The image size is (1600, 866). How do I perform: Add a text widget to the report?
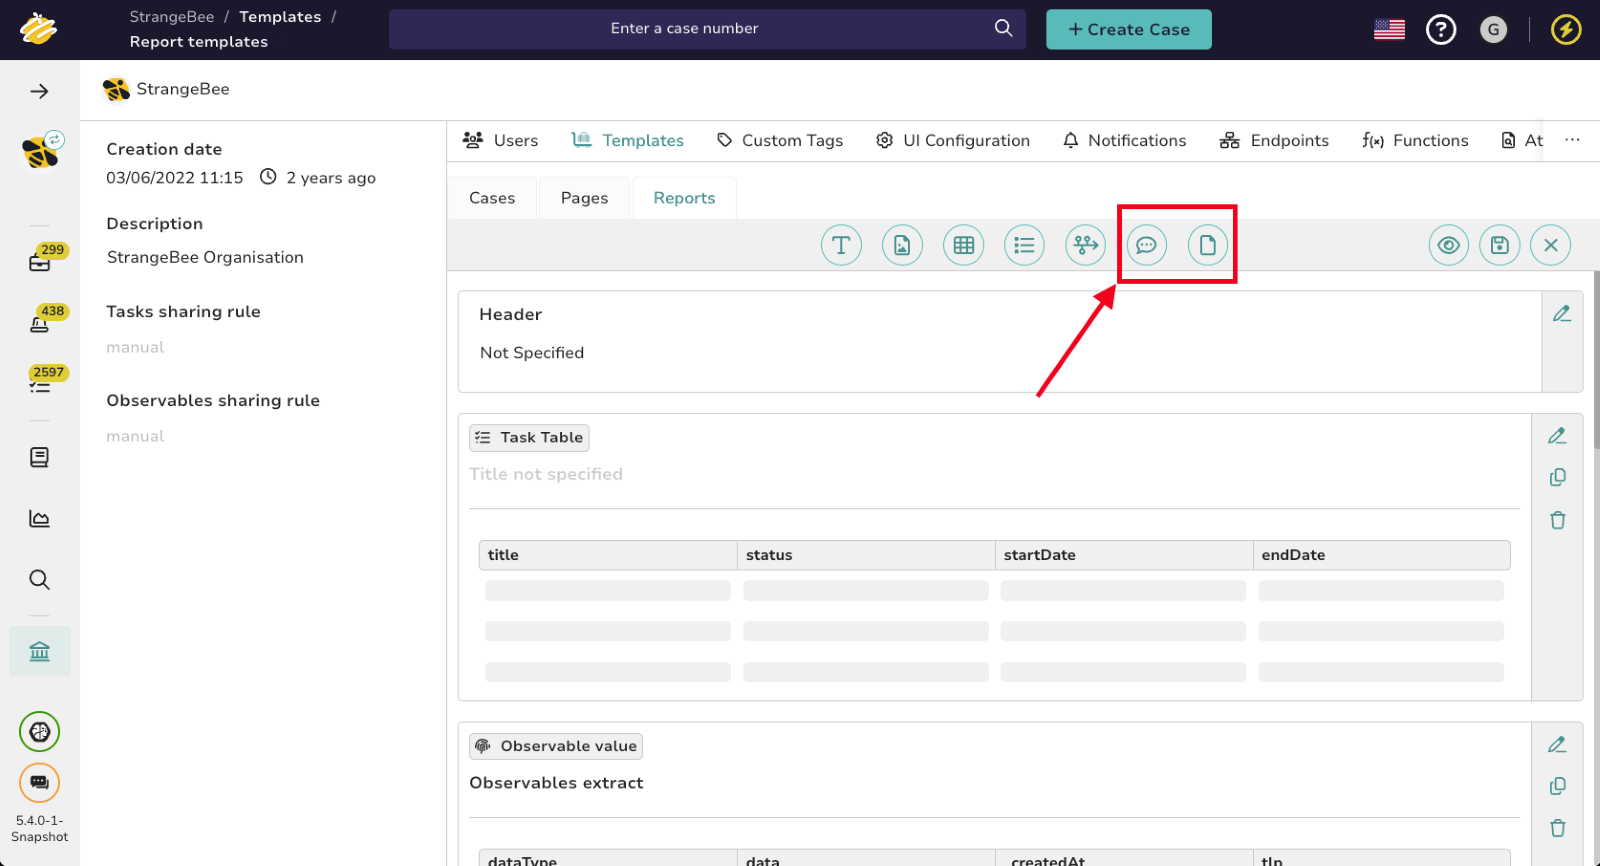841,245
